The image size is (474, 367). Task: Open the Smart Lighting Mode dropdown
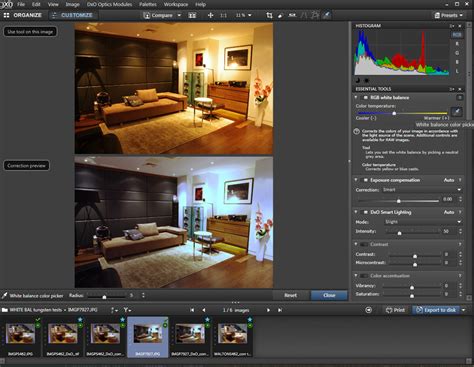coord(423,222)
